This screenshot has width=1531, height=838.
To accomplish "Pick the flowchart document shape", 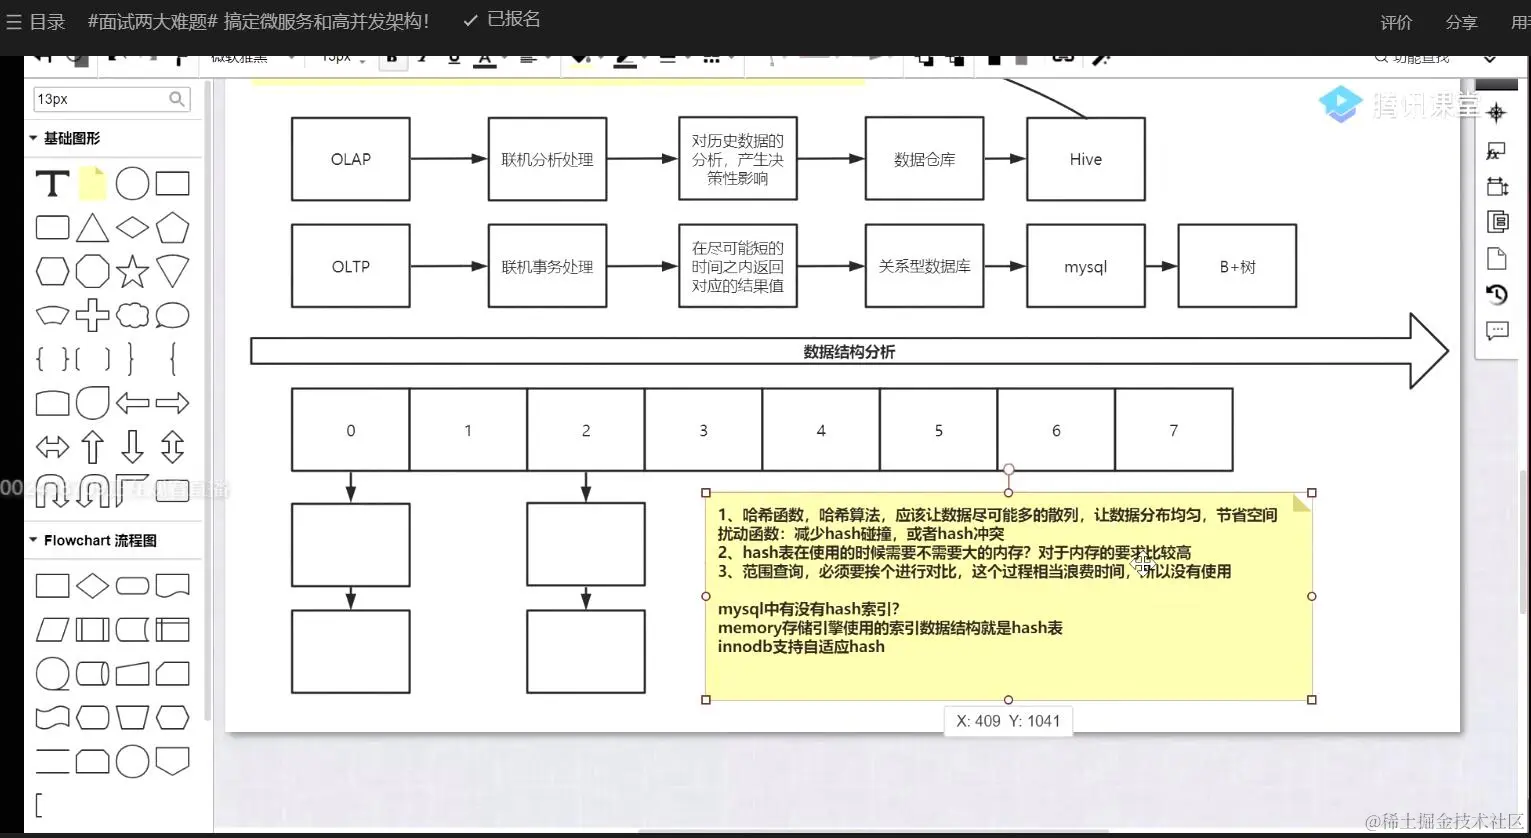I will coord(172,586).
